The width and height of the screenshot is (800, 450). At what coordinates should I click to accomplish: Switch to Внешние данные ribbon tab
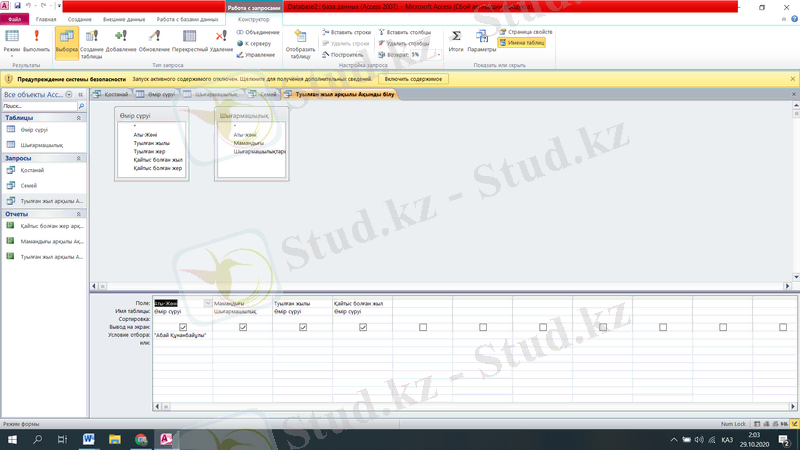coord(124,19)
